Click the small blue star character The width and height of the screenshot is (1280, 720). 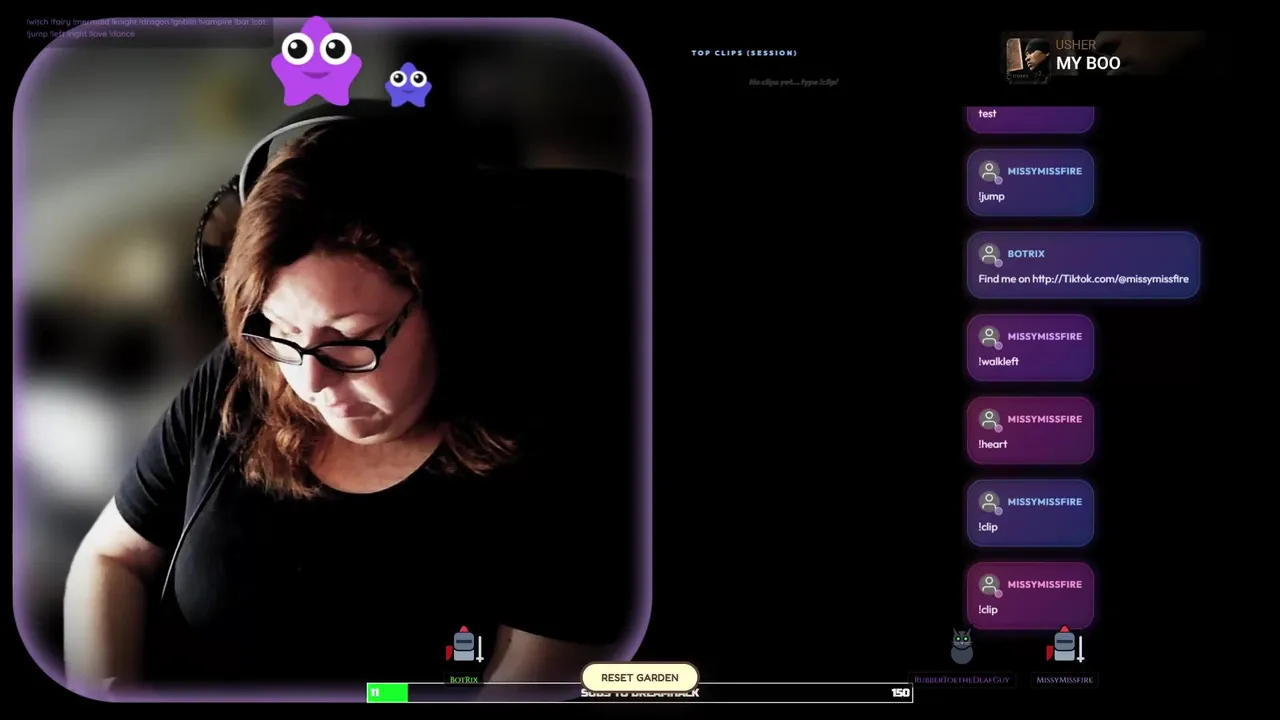tap(408, 85)
